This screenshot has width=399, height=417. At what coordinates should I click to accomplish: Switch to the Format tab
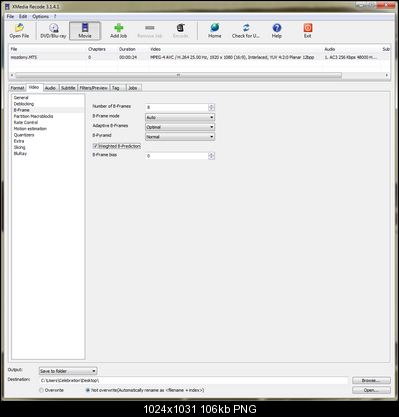pyautogui.click(x=17, y=88)
